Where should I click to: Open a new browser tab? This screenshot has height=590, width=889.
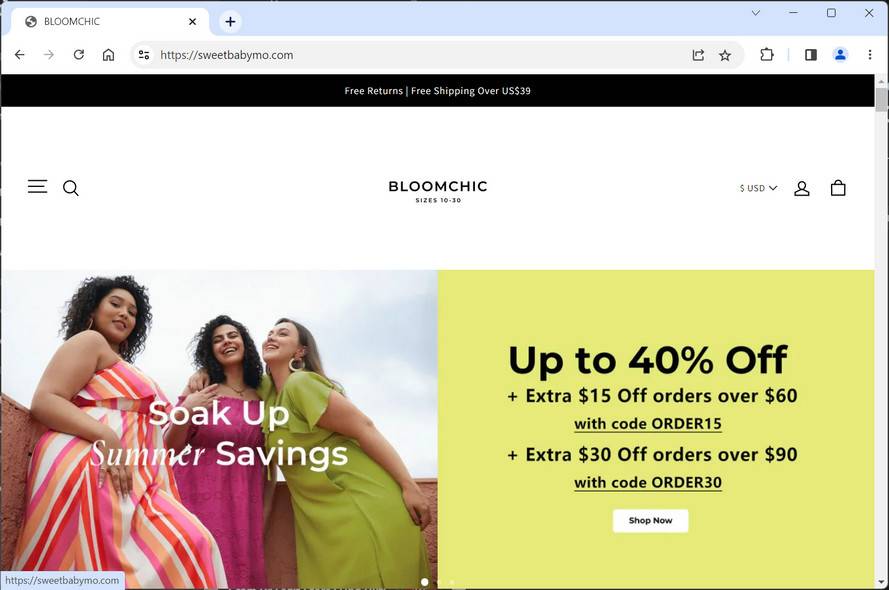point(230,22)
